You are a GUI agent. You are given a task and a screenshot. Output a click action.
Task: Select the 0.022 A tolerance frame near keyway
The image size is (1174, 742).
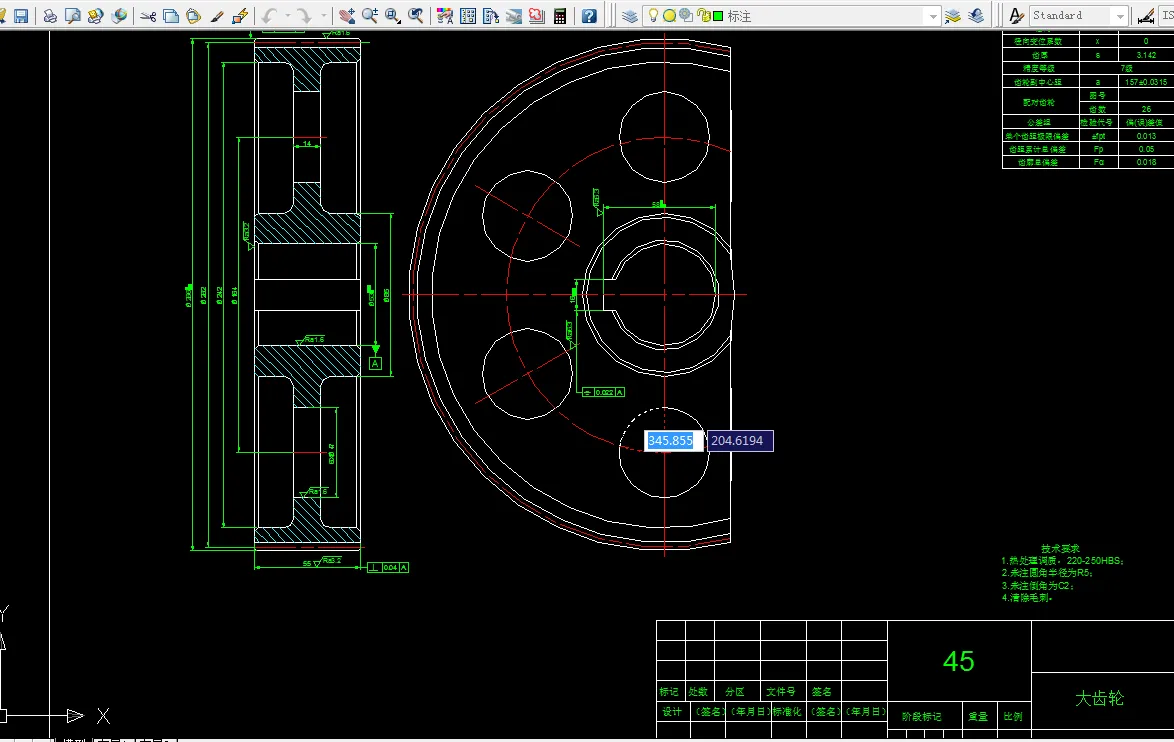[x=603, y=392]
